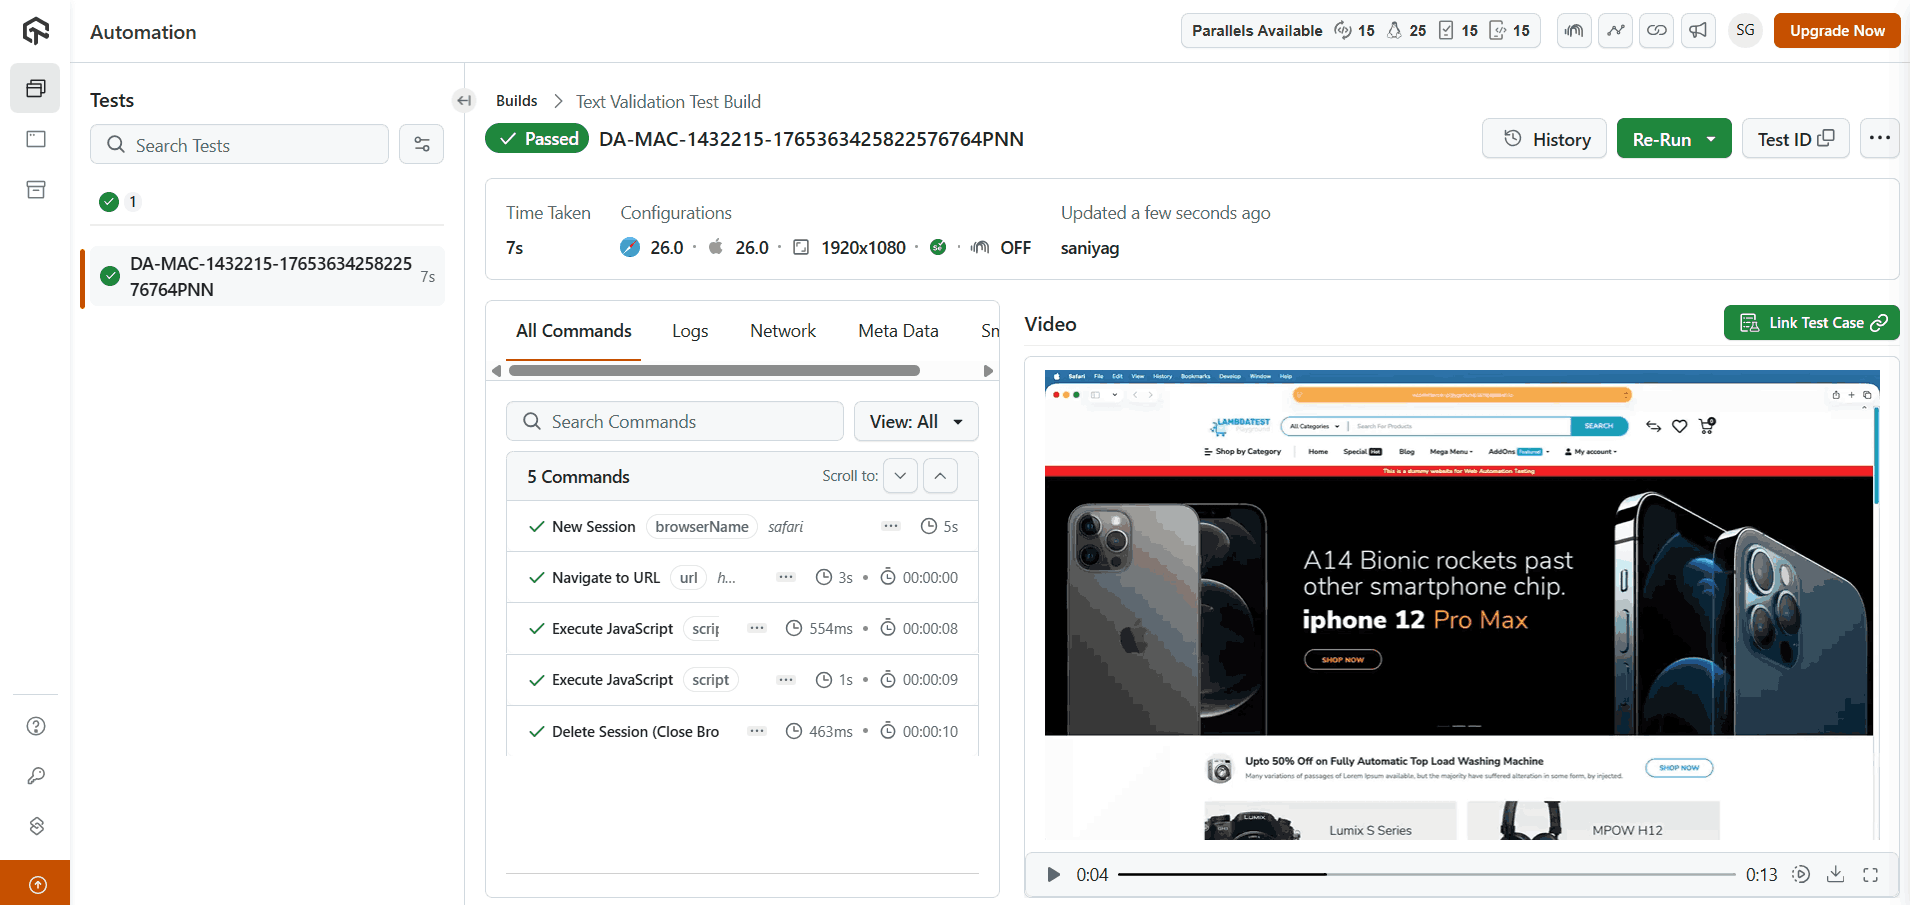1910x905 pixels.
Task: Open the access key icon in sidebar
Action: coord(36,776)
